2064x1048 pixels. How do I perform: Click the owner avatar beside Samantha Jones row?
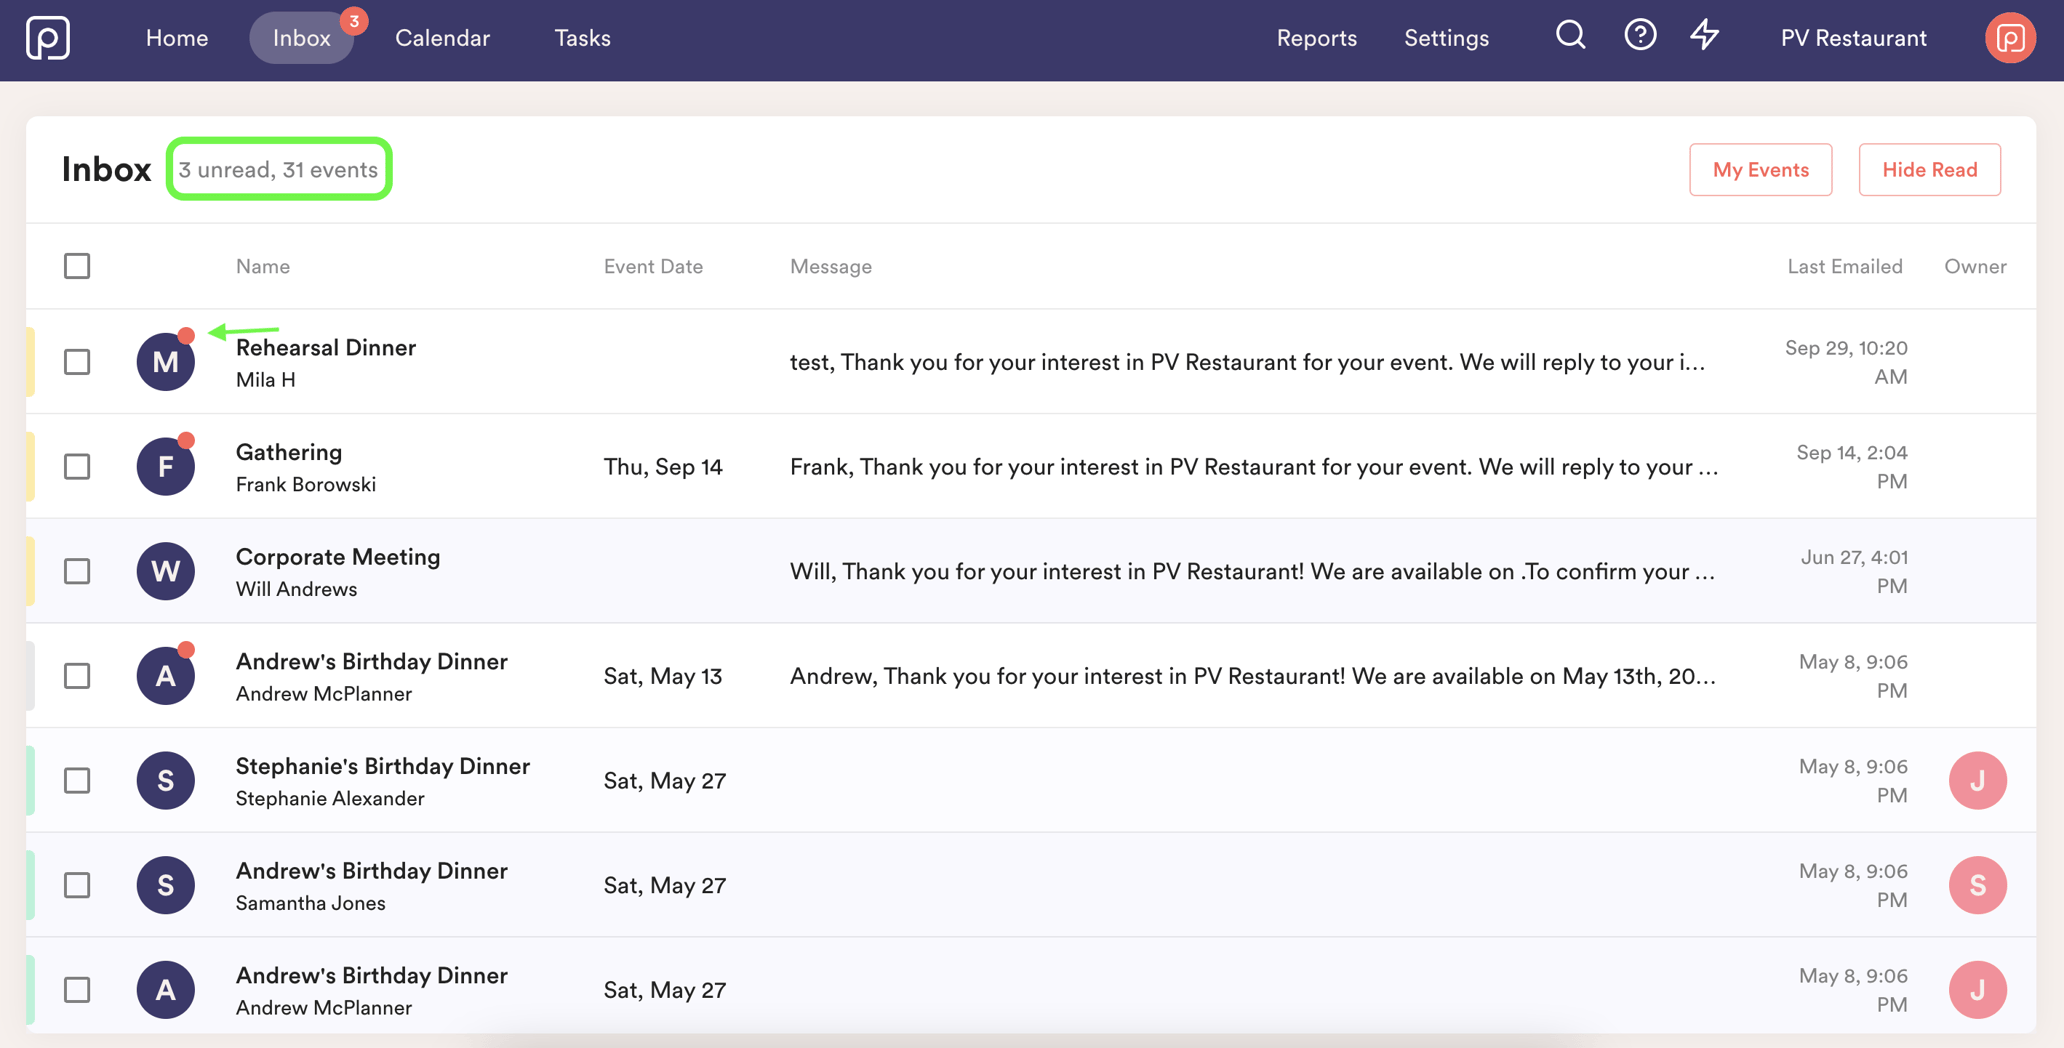click(1977, 885)
